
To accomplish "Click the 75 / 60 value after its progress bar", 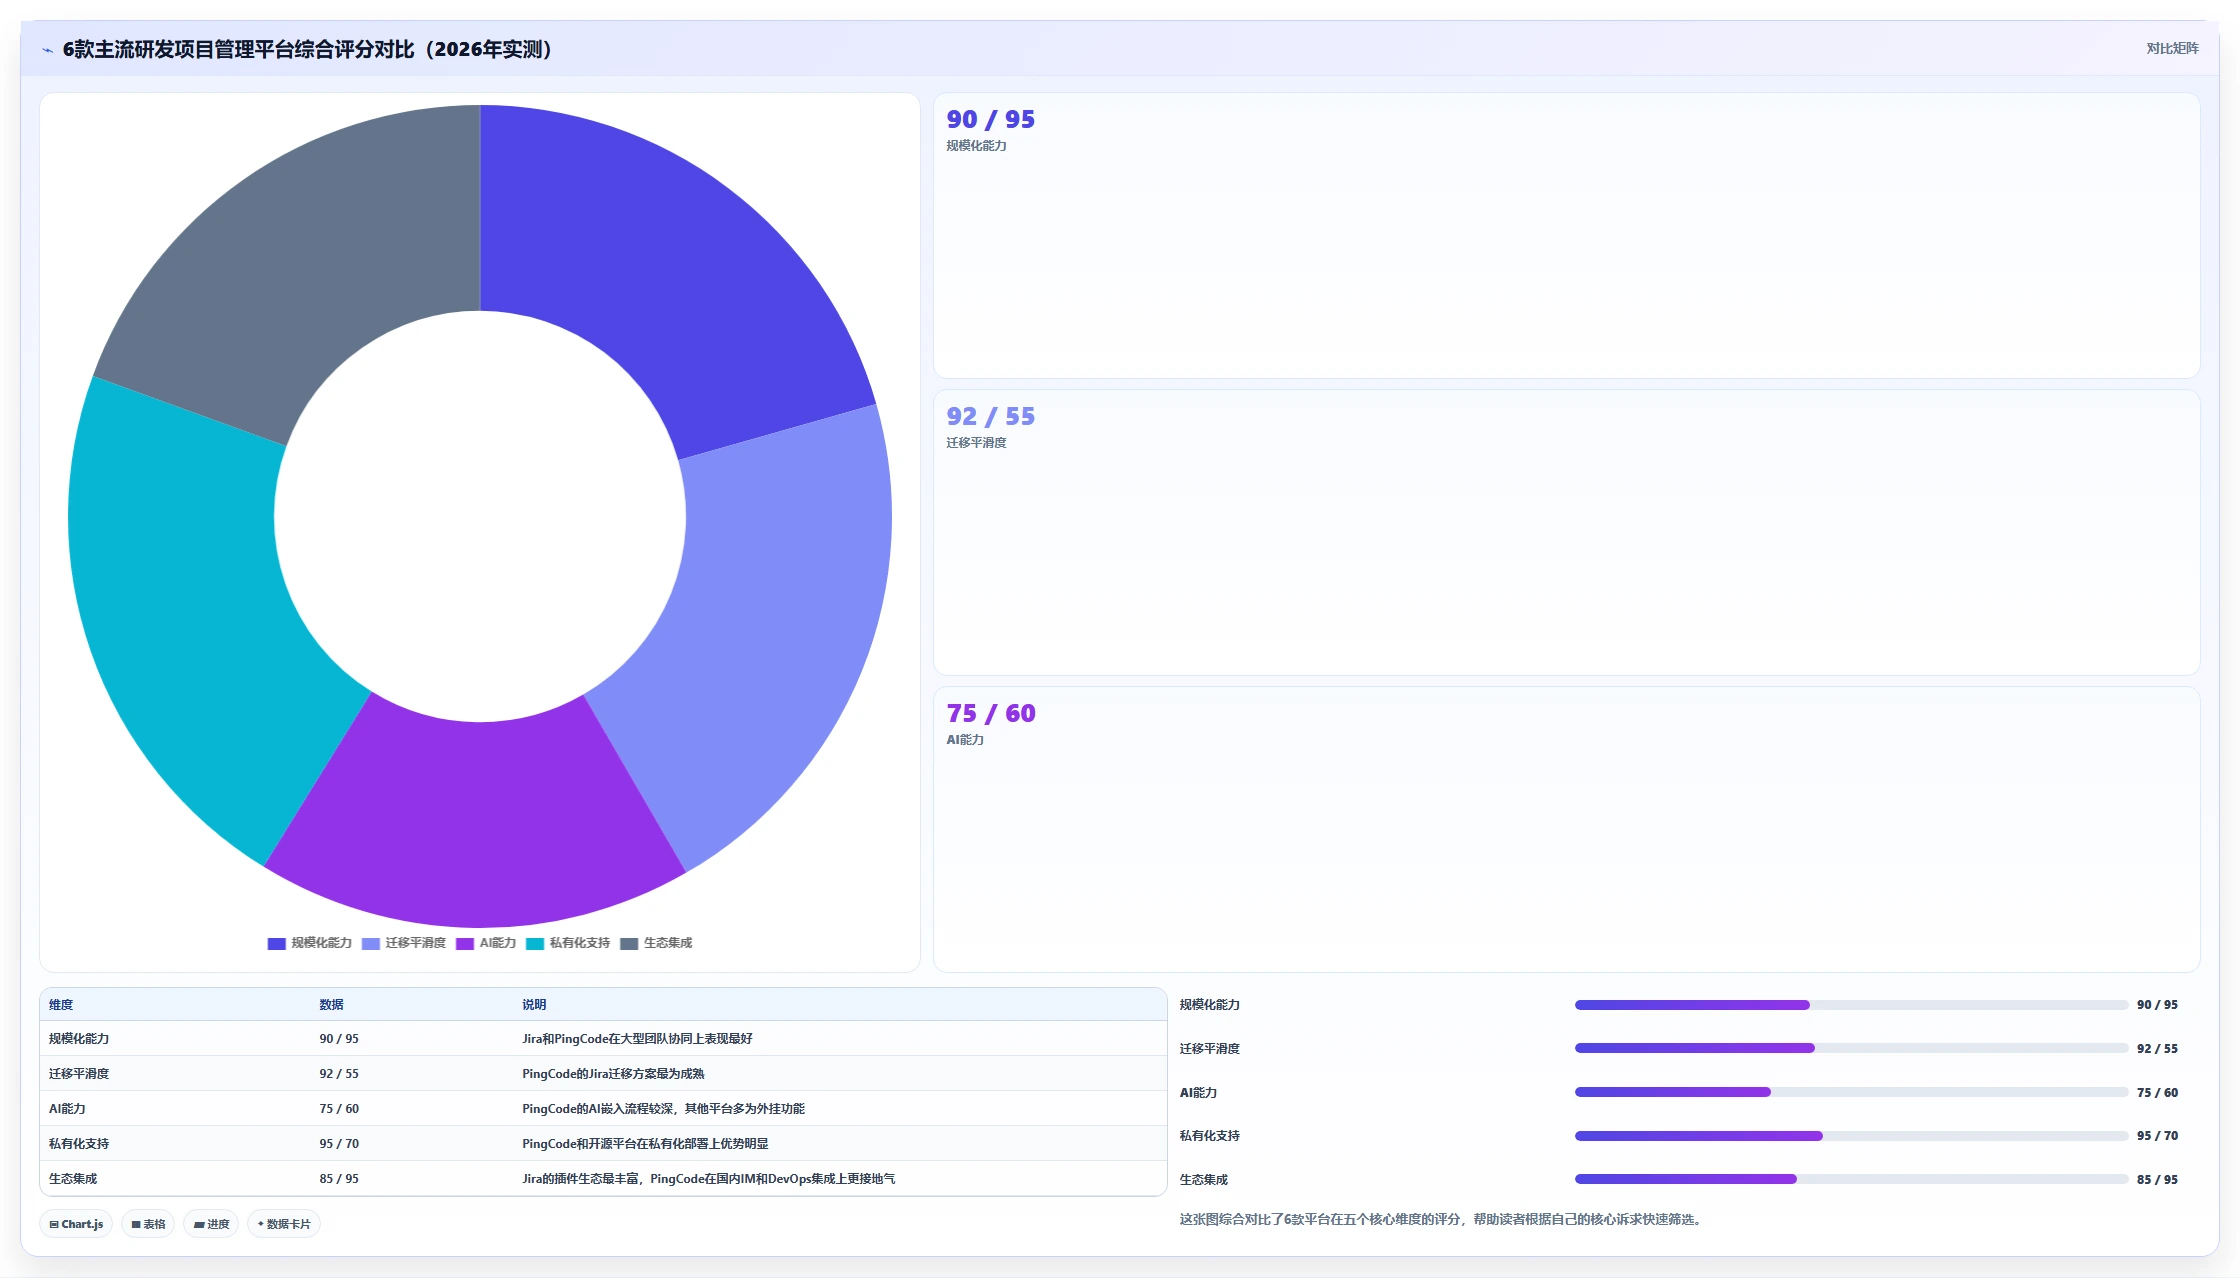I will pos(2157,1093).
